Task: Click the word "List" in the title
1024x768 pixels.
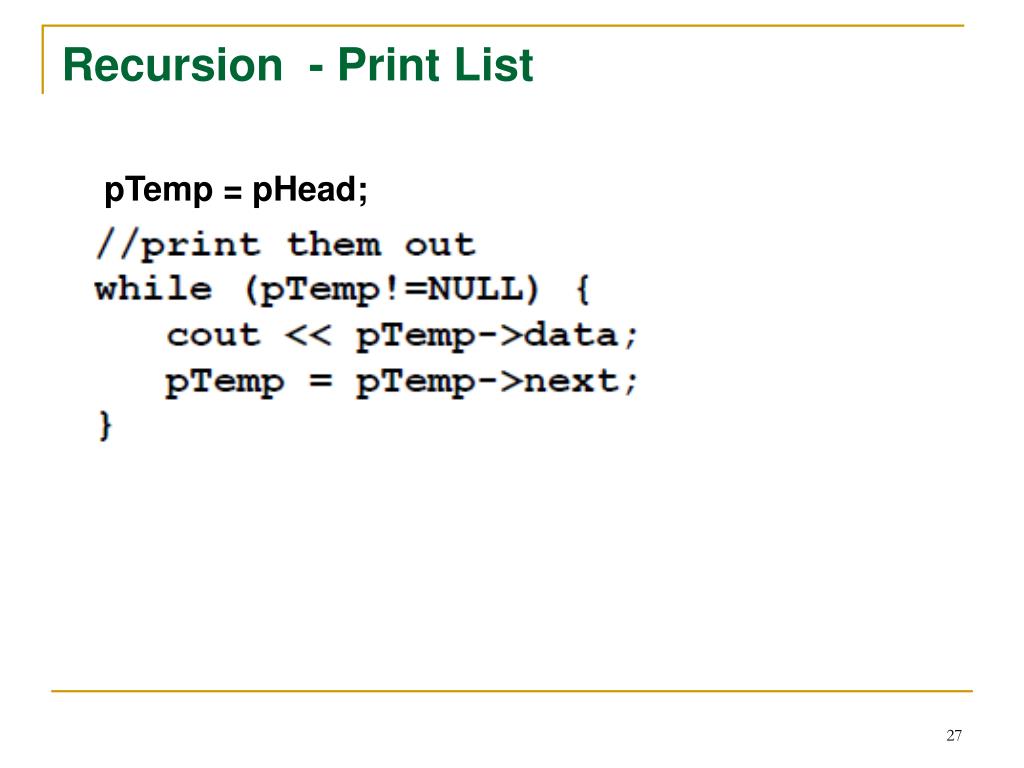Action: [497, 66]
